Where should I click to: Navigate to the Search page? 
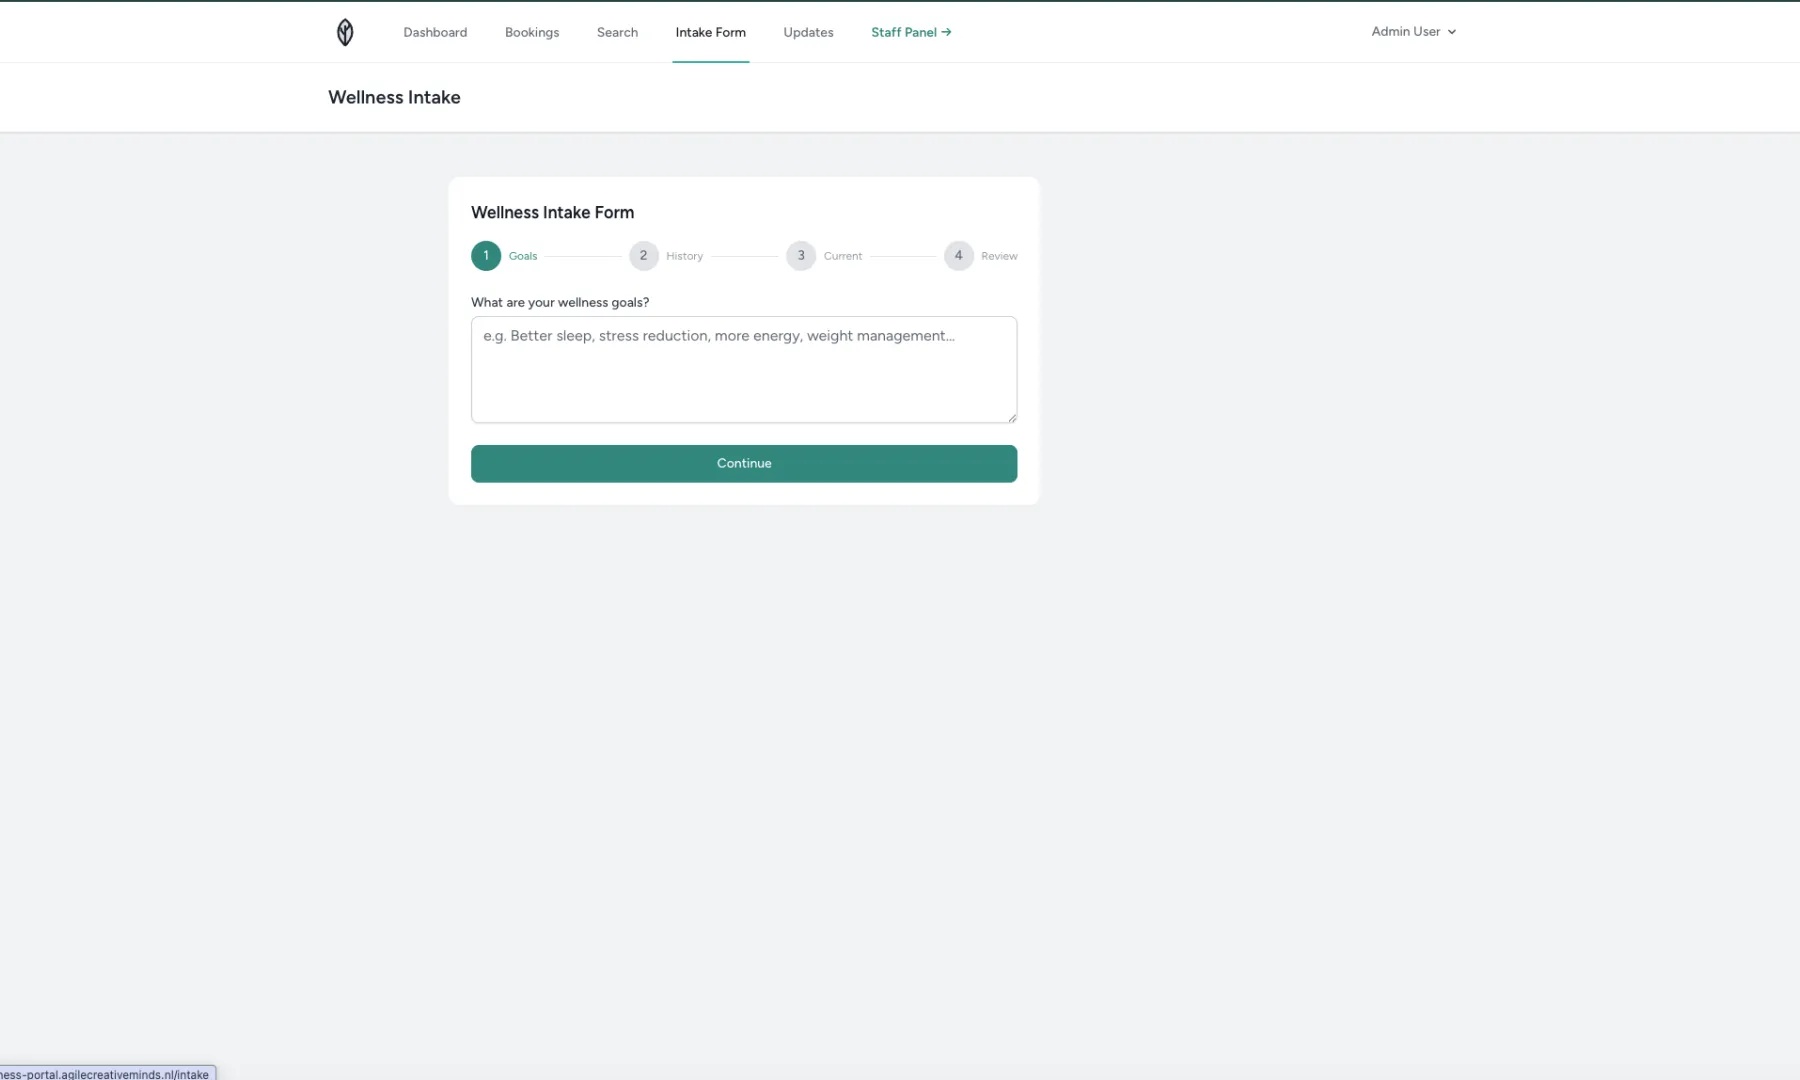616,32
